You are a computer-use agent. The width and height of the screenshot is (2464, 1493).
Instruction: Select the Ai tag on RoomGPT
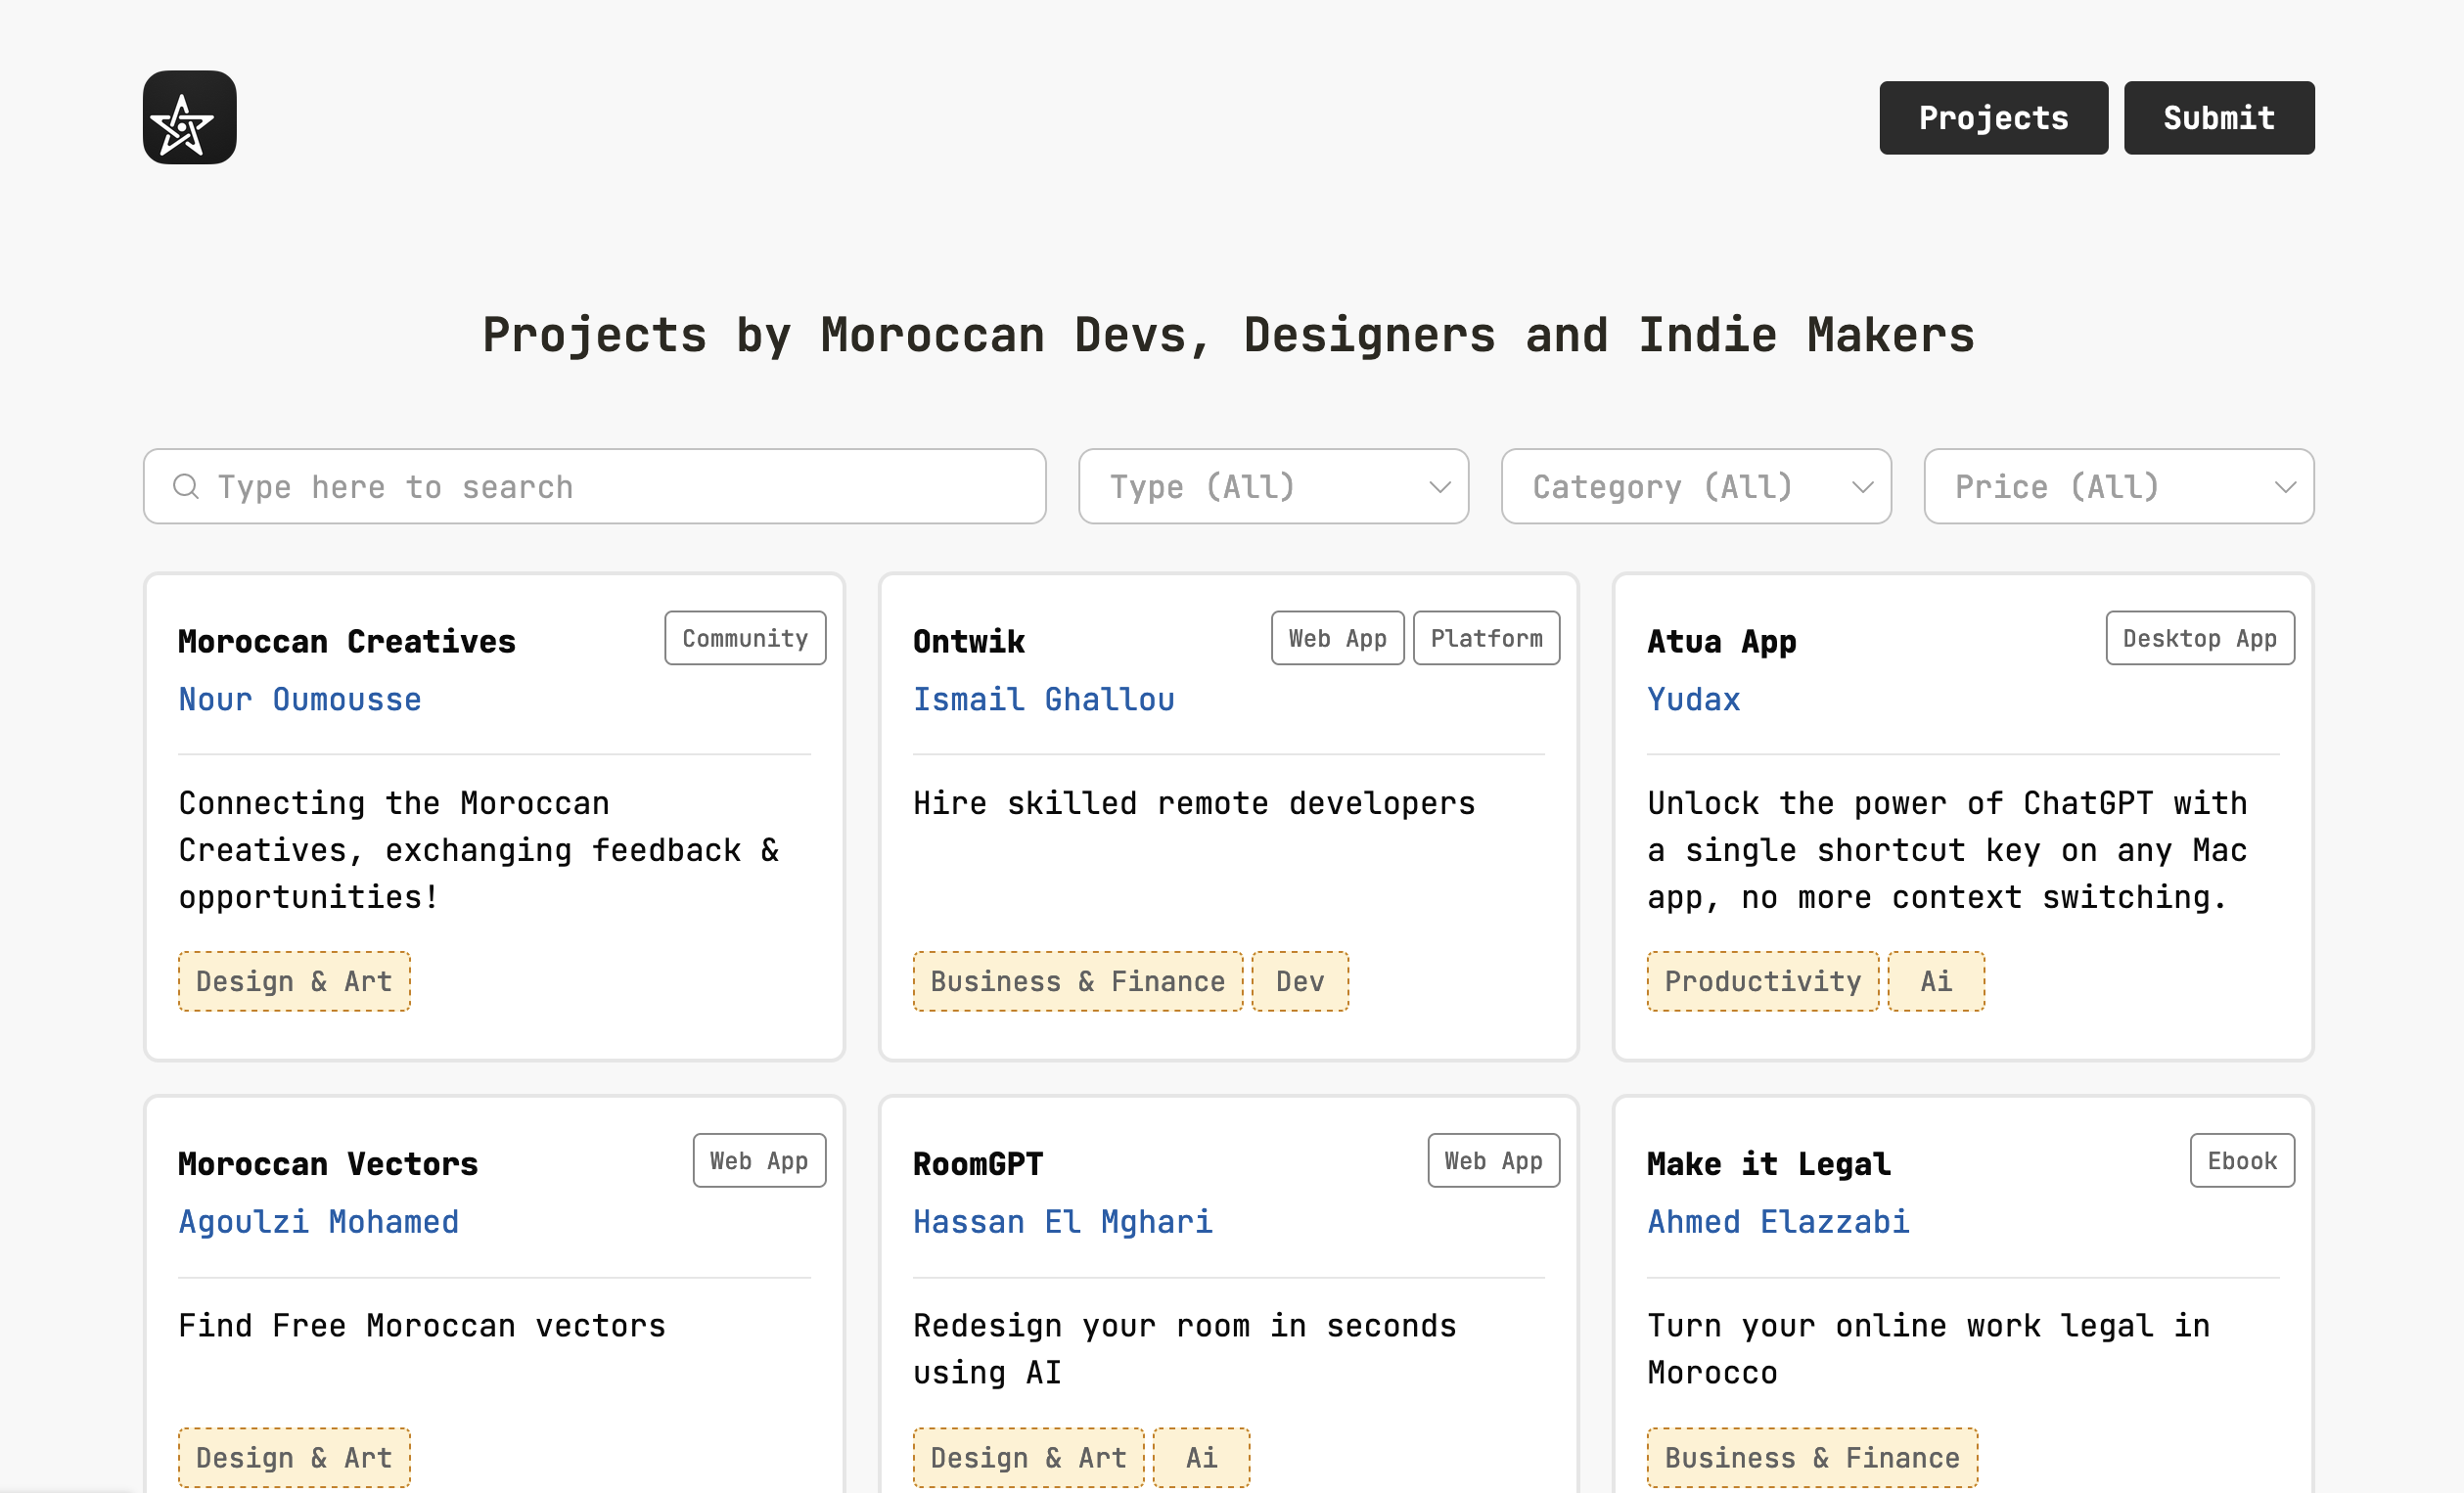(x=1202, y=1459)
